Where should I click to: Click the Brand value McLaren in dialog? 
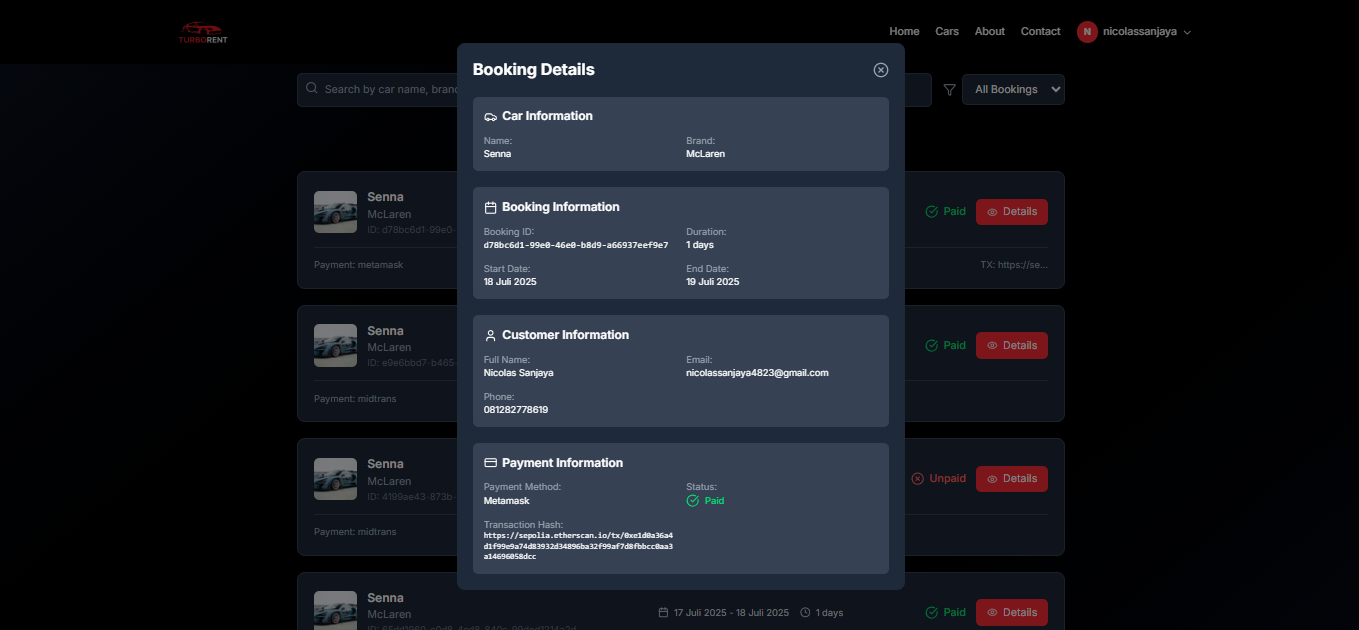click(705, 154)
